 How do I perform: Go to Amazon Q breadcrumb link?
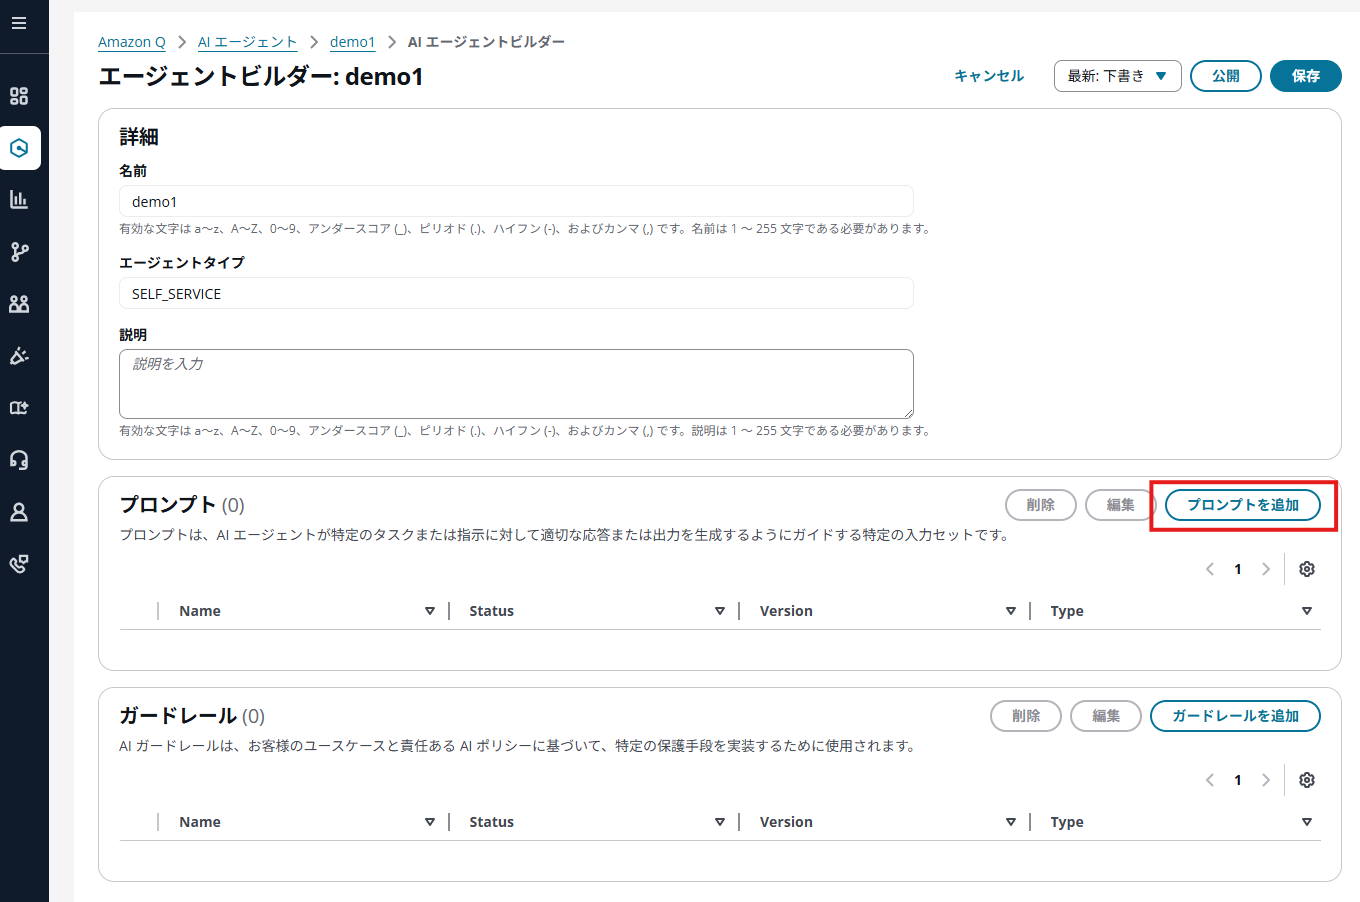point(132,42)
